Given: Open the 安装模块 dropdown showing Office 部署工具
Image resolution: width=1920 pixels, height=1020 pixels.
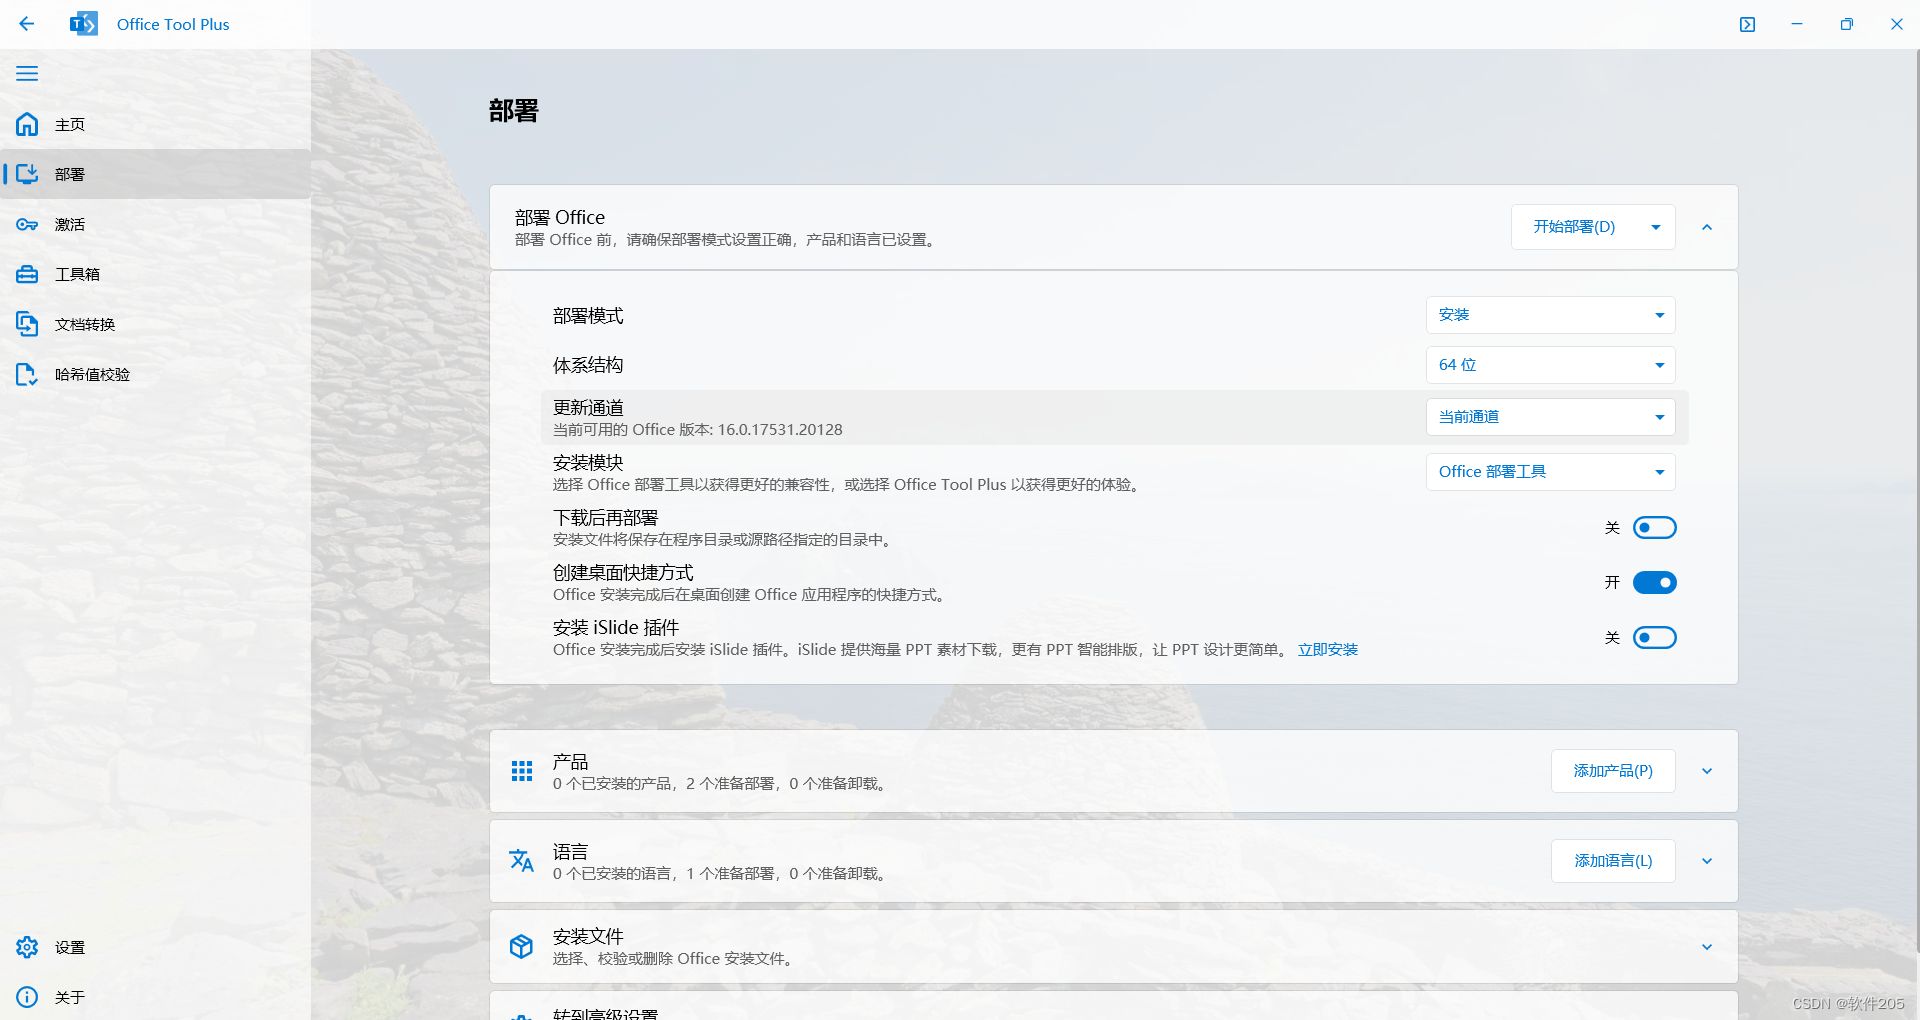Looking at the screenshot, I should pos(1551,472).
